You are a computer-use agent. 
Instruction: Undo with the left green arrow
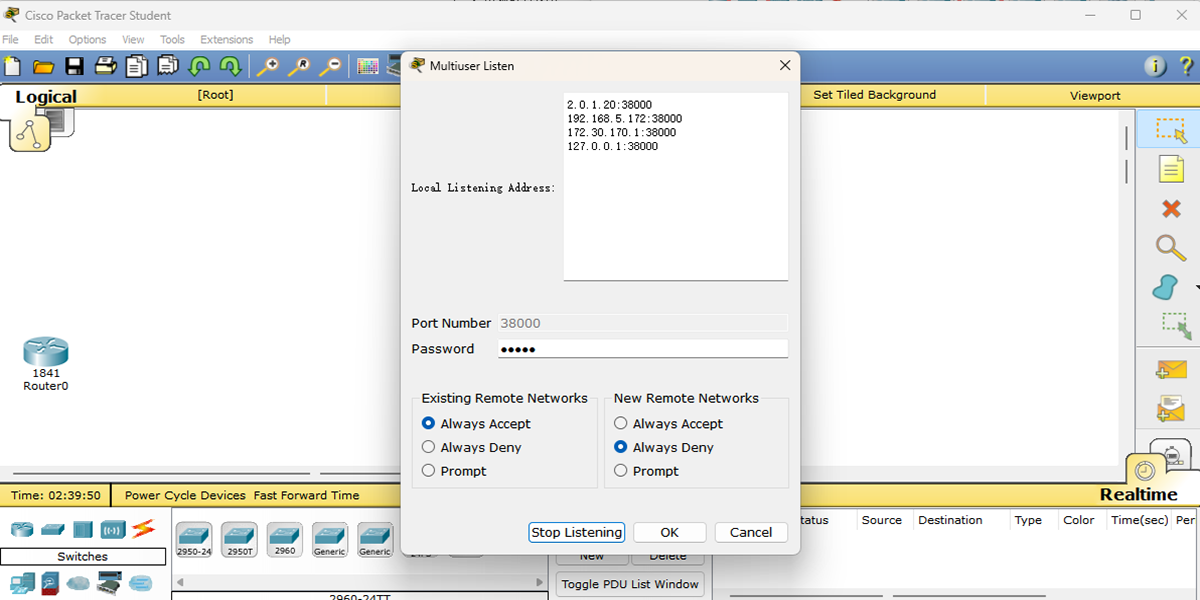pos(199,67)
